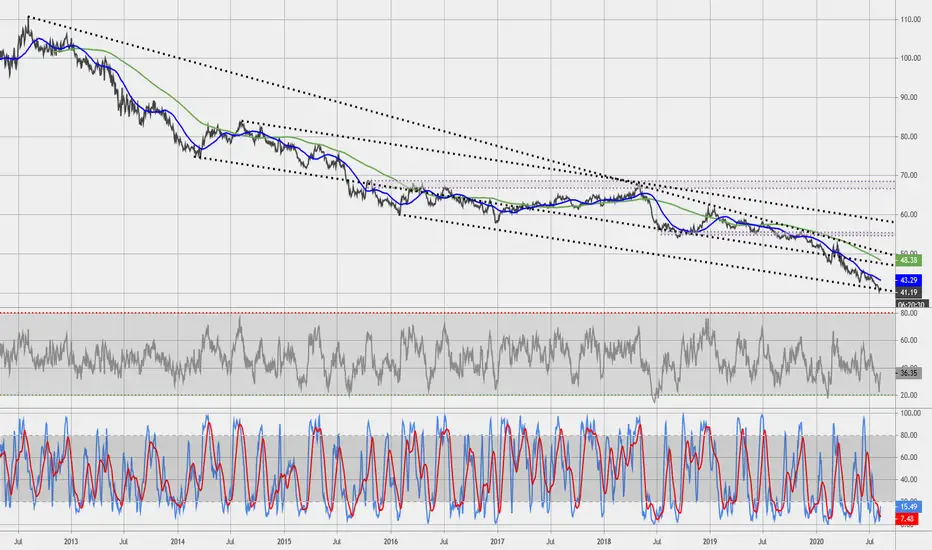
Task: Click the 20.00 label on the RSI pane scale
Action: [x=909, y=395]
